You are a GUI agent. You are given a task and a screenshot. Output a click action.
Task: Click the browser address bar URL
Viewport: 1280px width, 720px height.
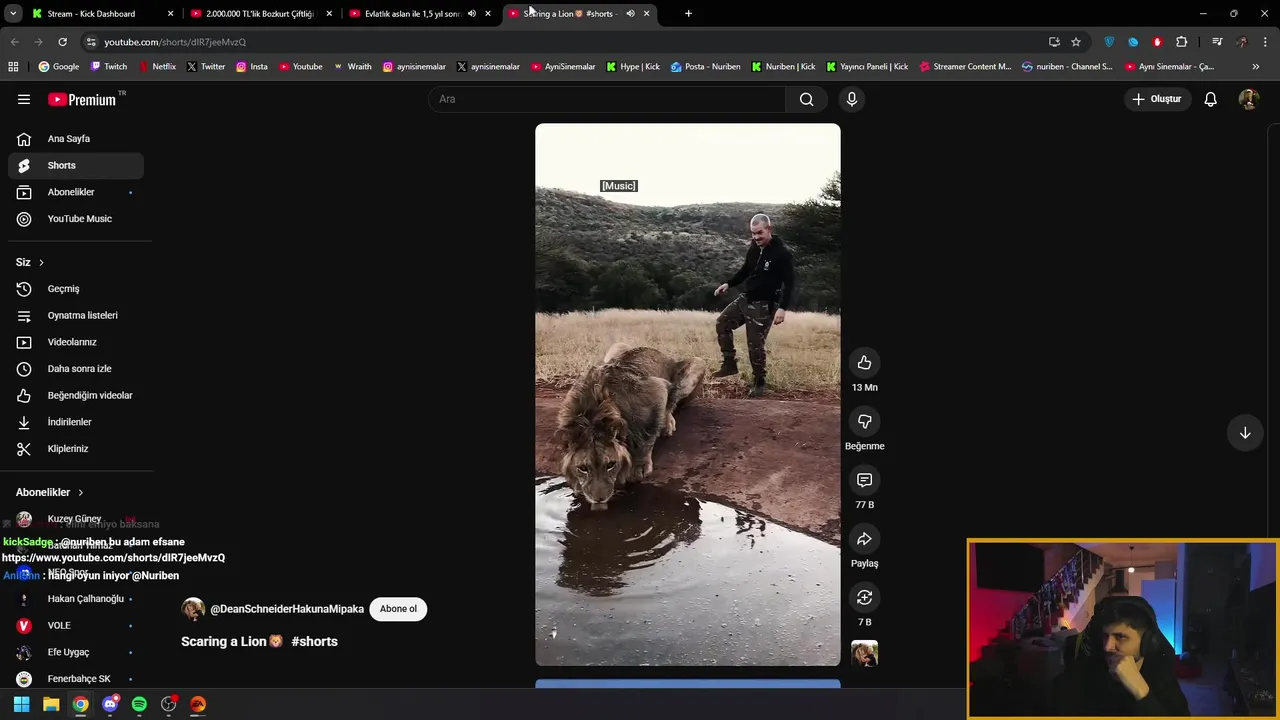[x=175, y=42]
